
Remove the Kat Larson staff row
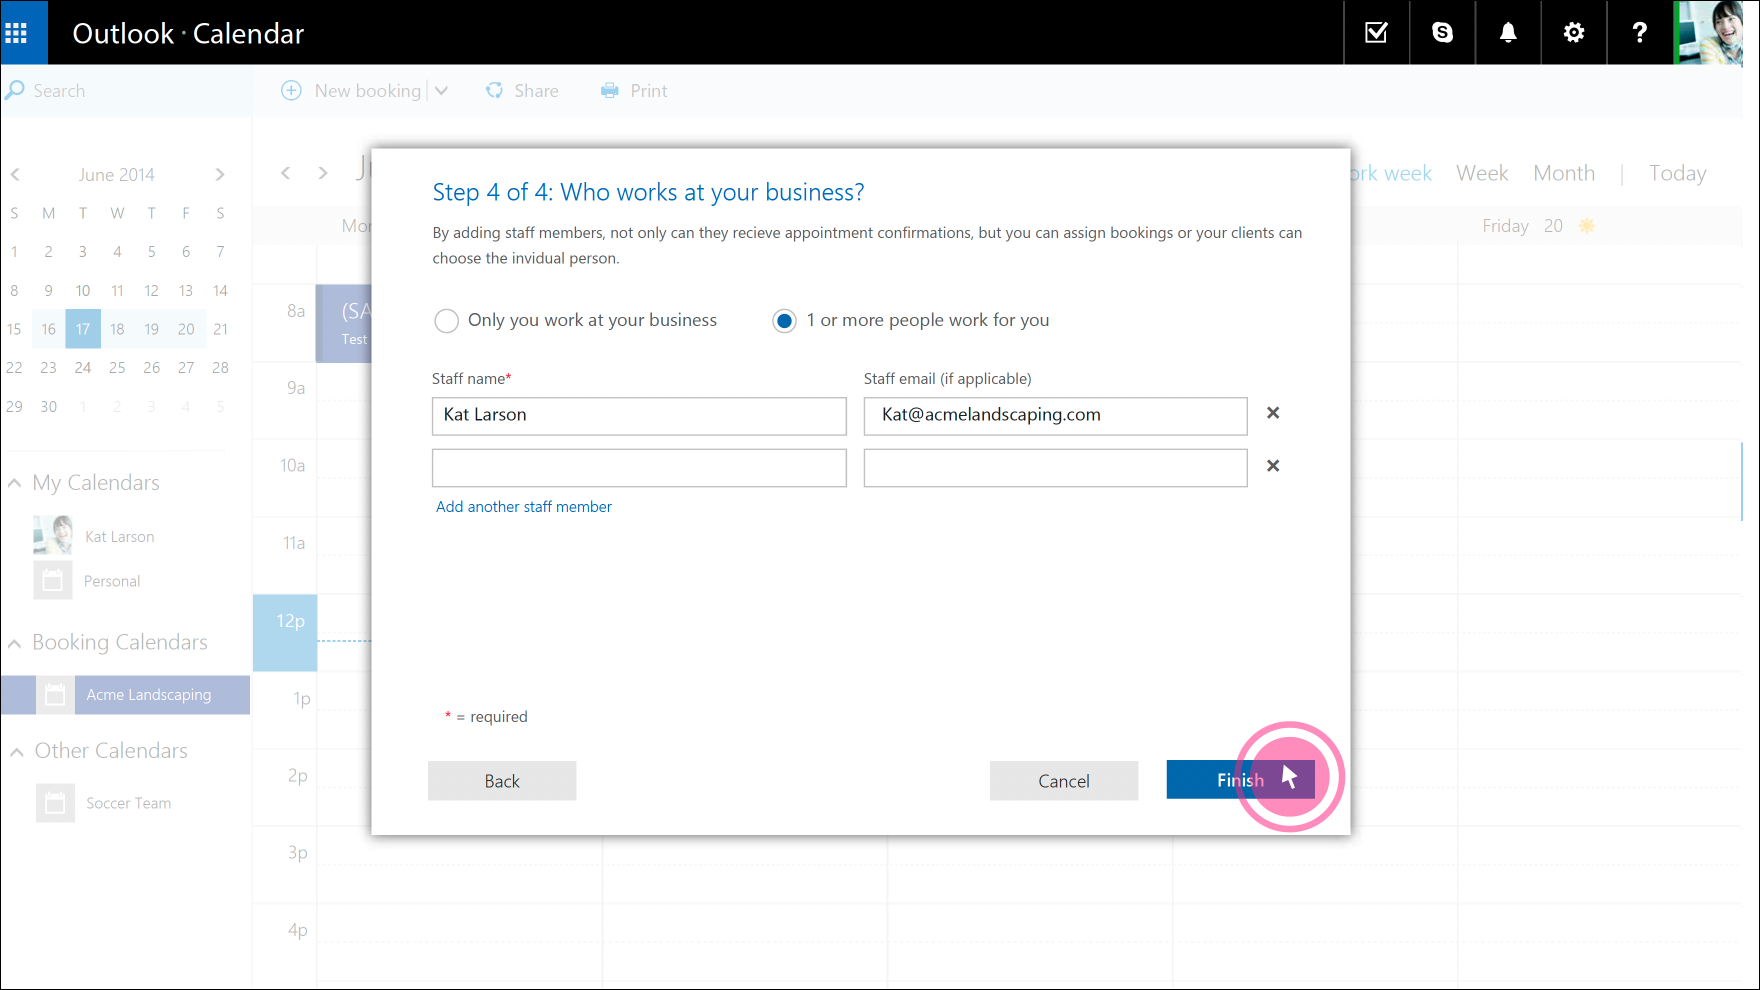click(x=1273, y=413)
